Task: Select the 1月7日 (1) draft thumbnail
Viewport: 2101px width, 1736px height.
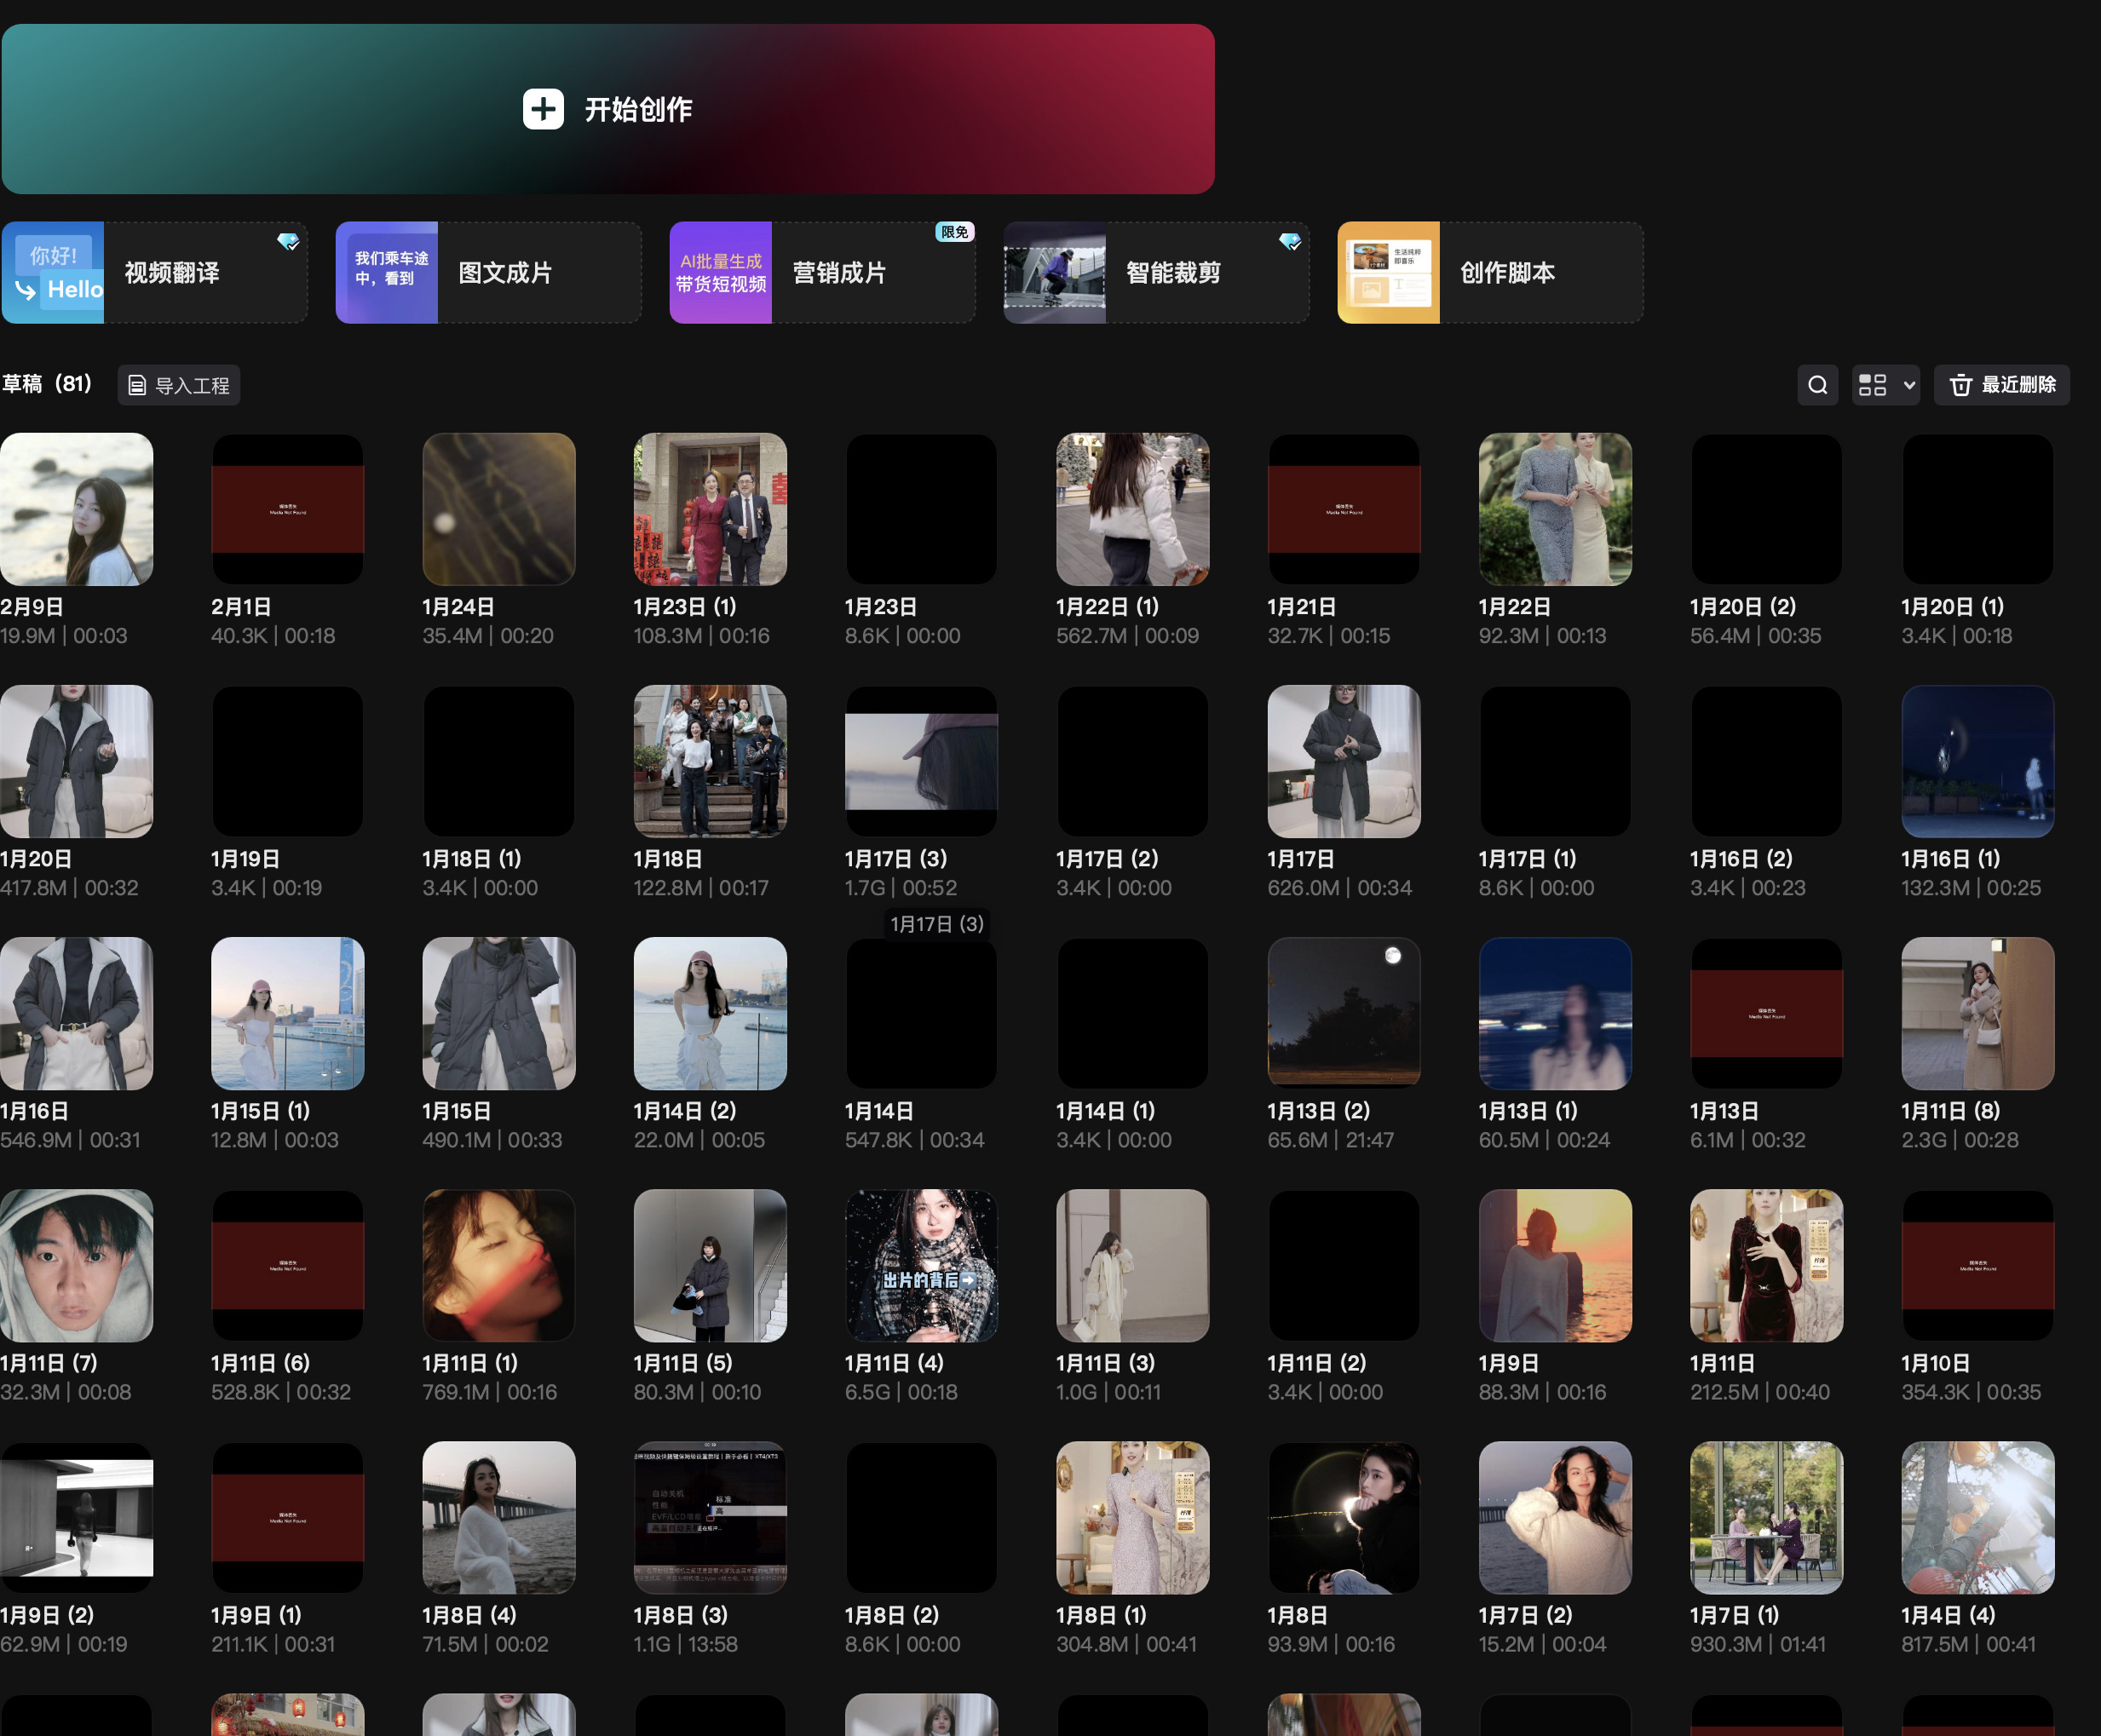Action: pyautogui.click(x=1767, y=1517)
